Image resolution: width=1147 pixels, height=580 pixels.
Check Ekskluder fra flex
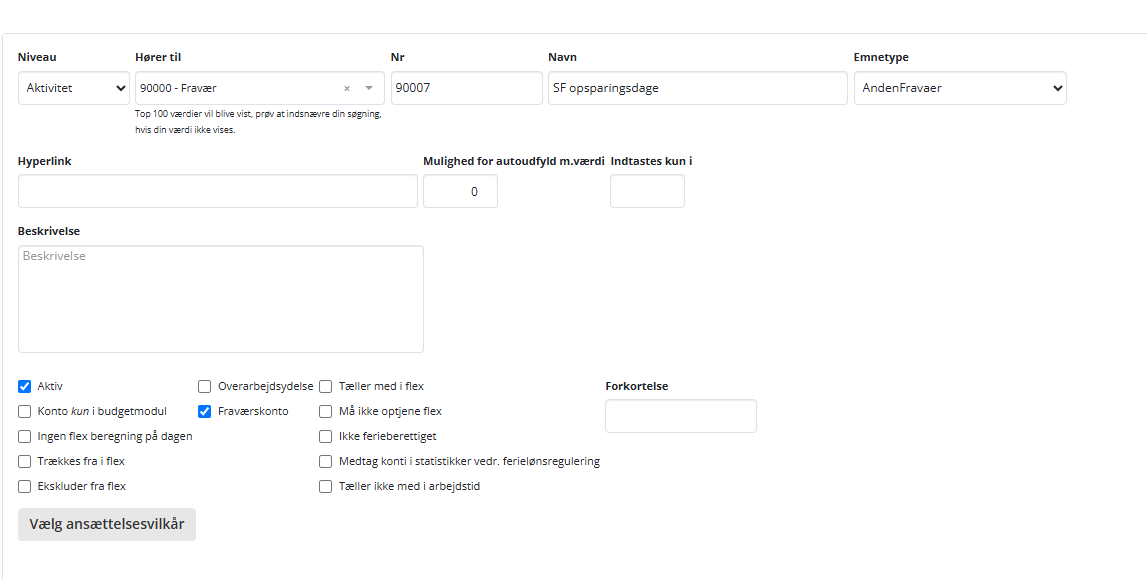click(24, 486)
